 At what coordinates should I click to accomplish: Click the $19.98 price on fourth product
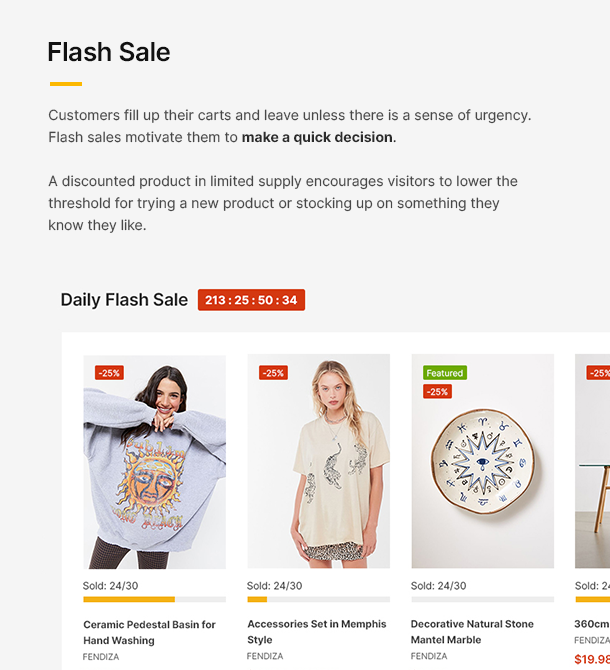point(592,659)
